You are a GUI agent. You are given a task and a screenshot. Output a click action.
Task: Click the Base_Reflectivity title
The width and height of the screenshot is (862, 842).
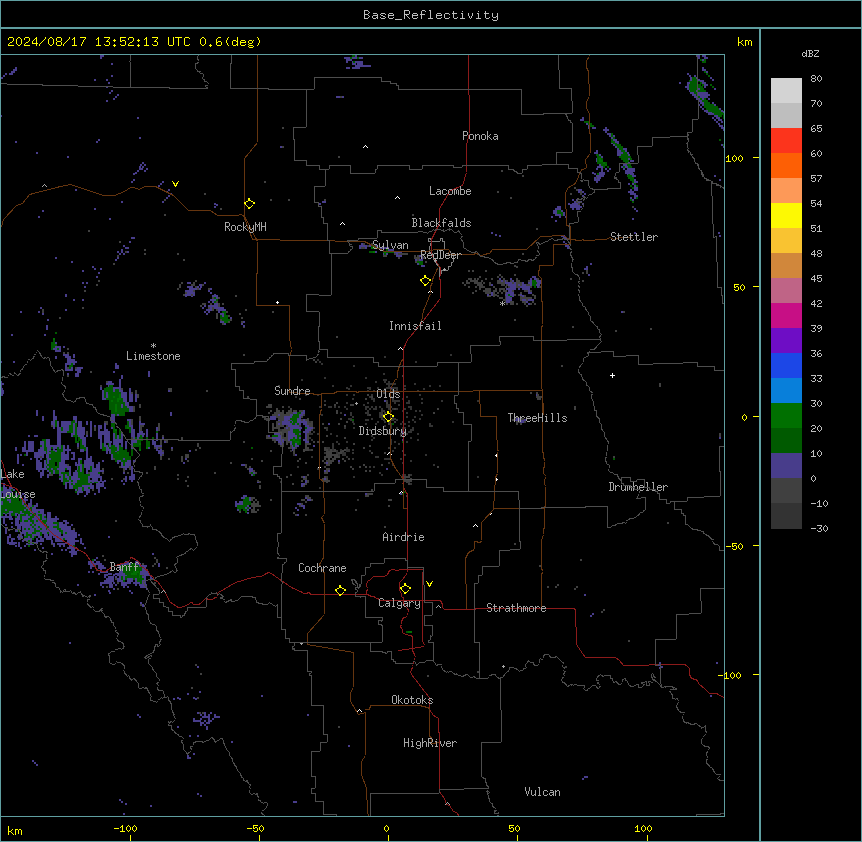coord(431,15)
